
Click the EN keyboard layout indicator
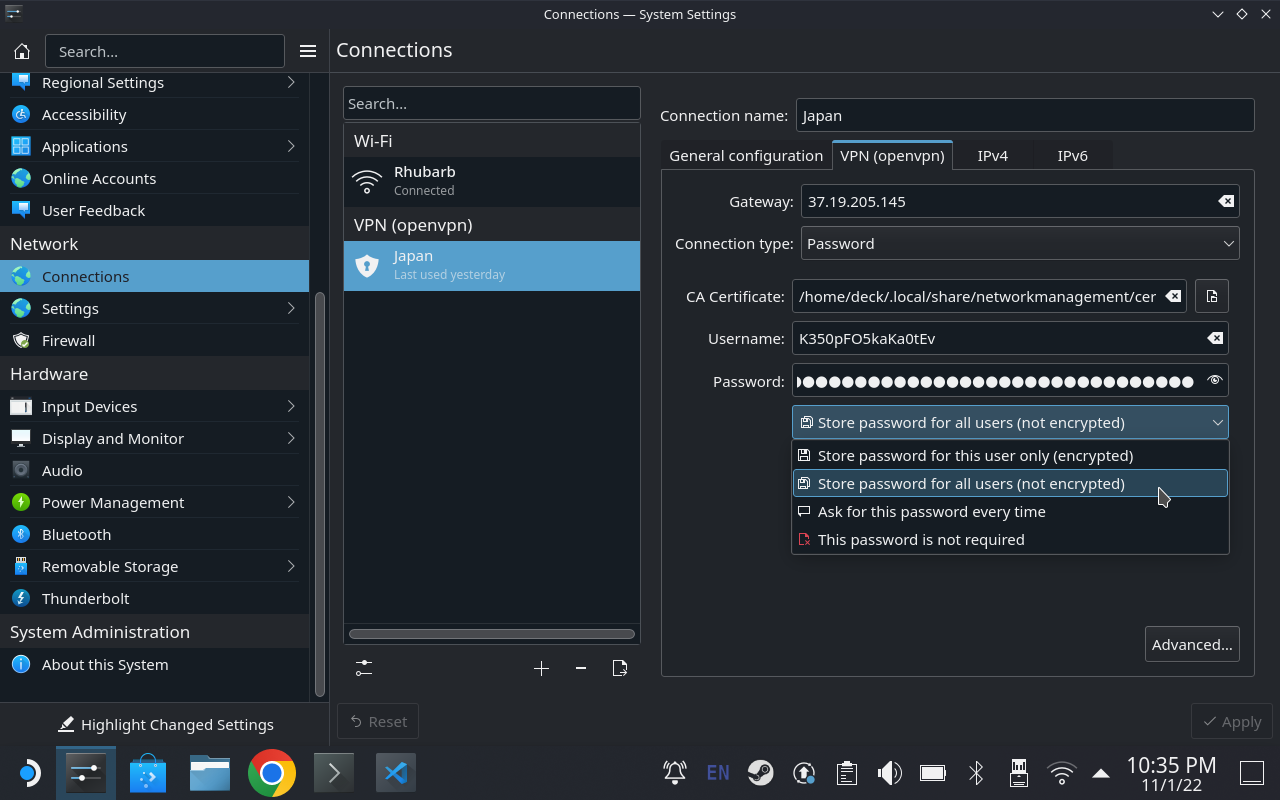[x=718, y=773]
